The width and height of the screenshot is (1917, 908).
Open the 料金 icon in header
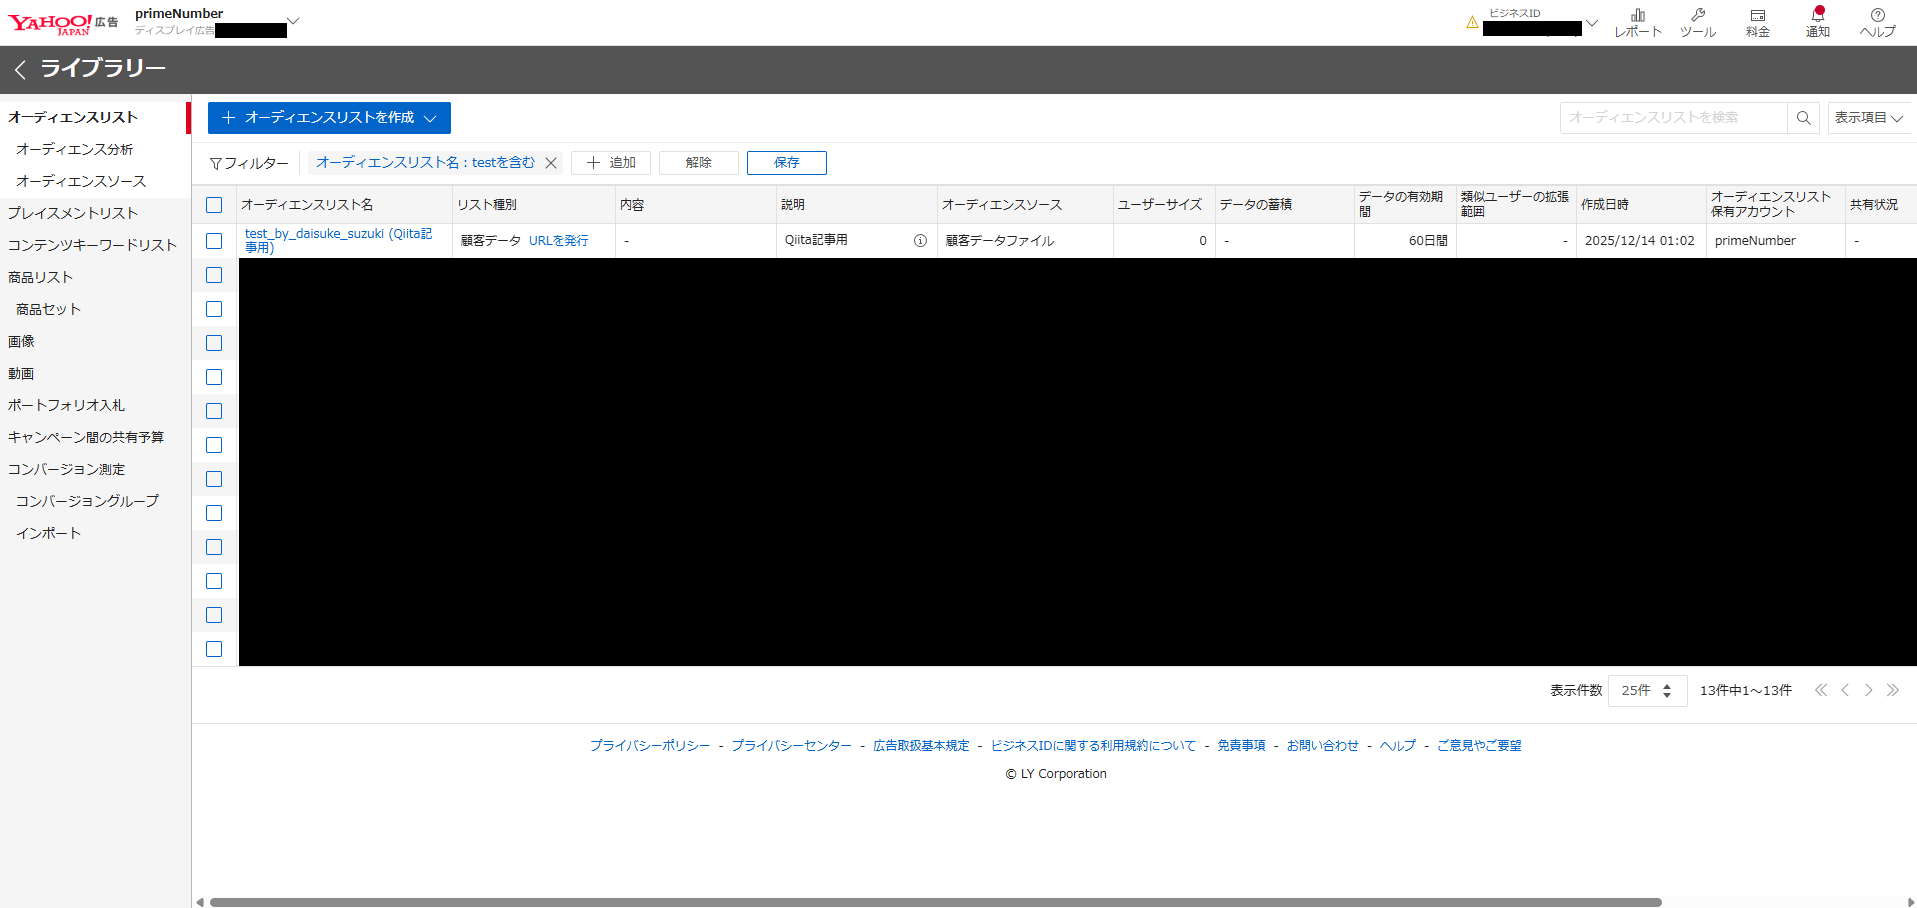(x=1758, y=23)
